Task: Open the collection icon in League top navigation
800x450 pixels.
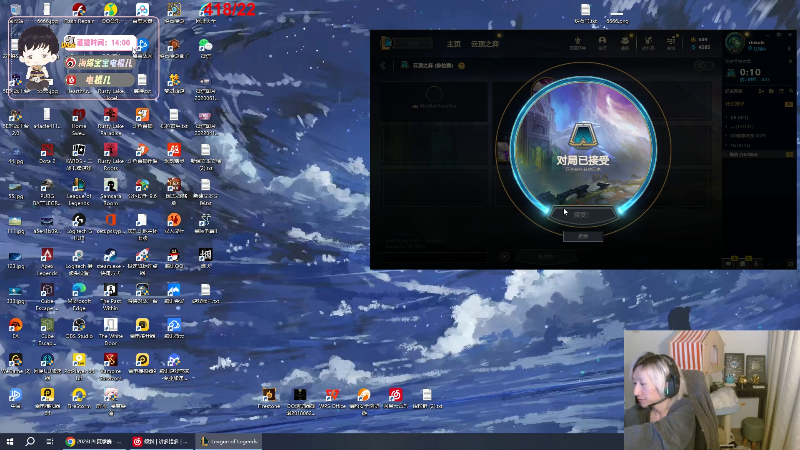Action: click(625, 43)
